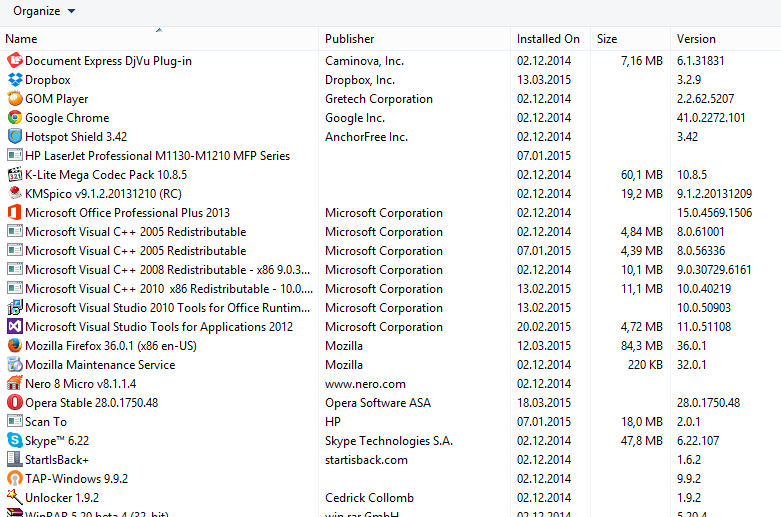Click the Microsoft Office Professional Plus icon
The height and width of the screenshot is (517, 781).
[x=15, y=213]
